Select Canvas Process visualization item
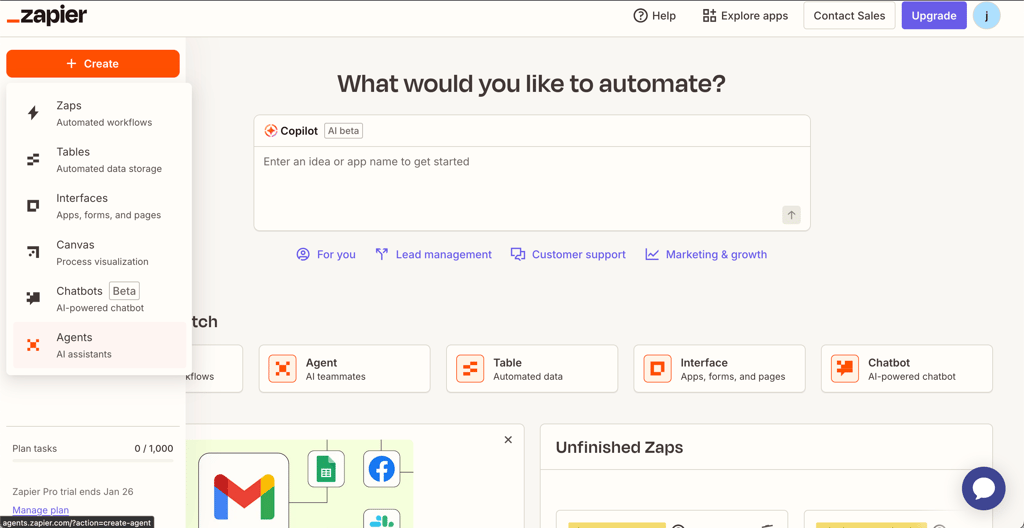The width and height of the screenshot is (1024, 528). coord(99,252)
